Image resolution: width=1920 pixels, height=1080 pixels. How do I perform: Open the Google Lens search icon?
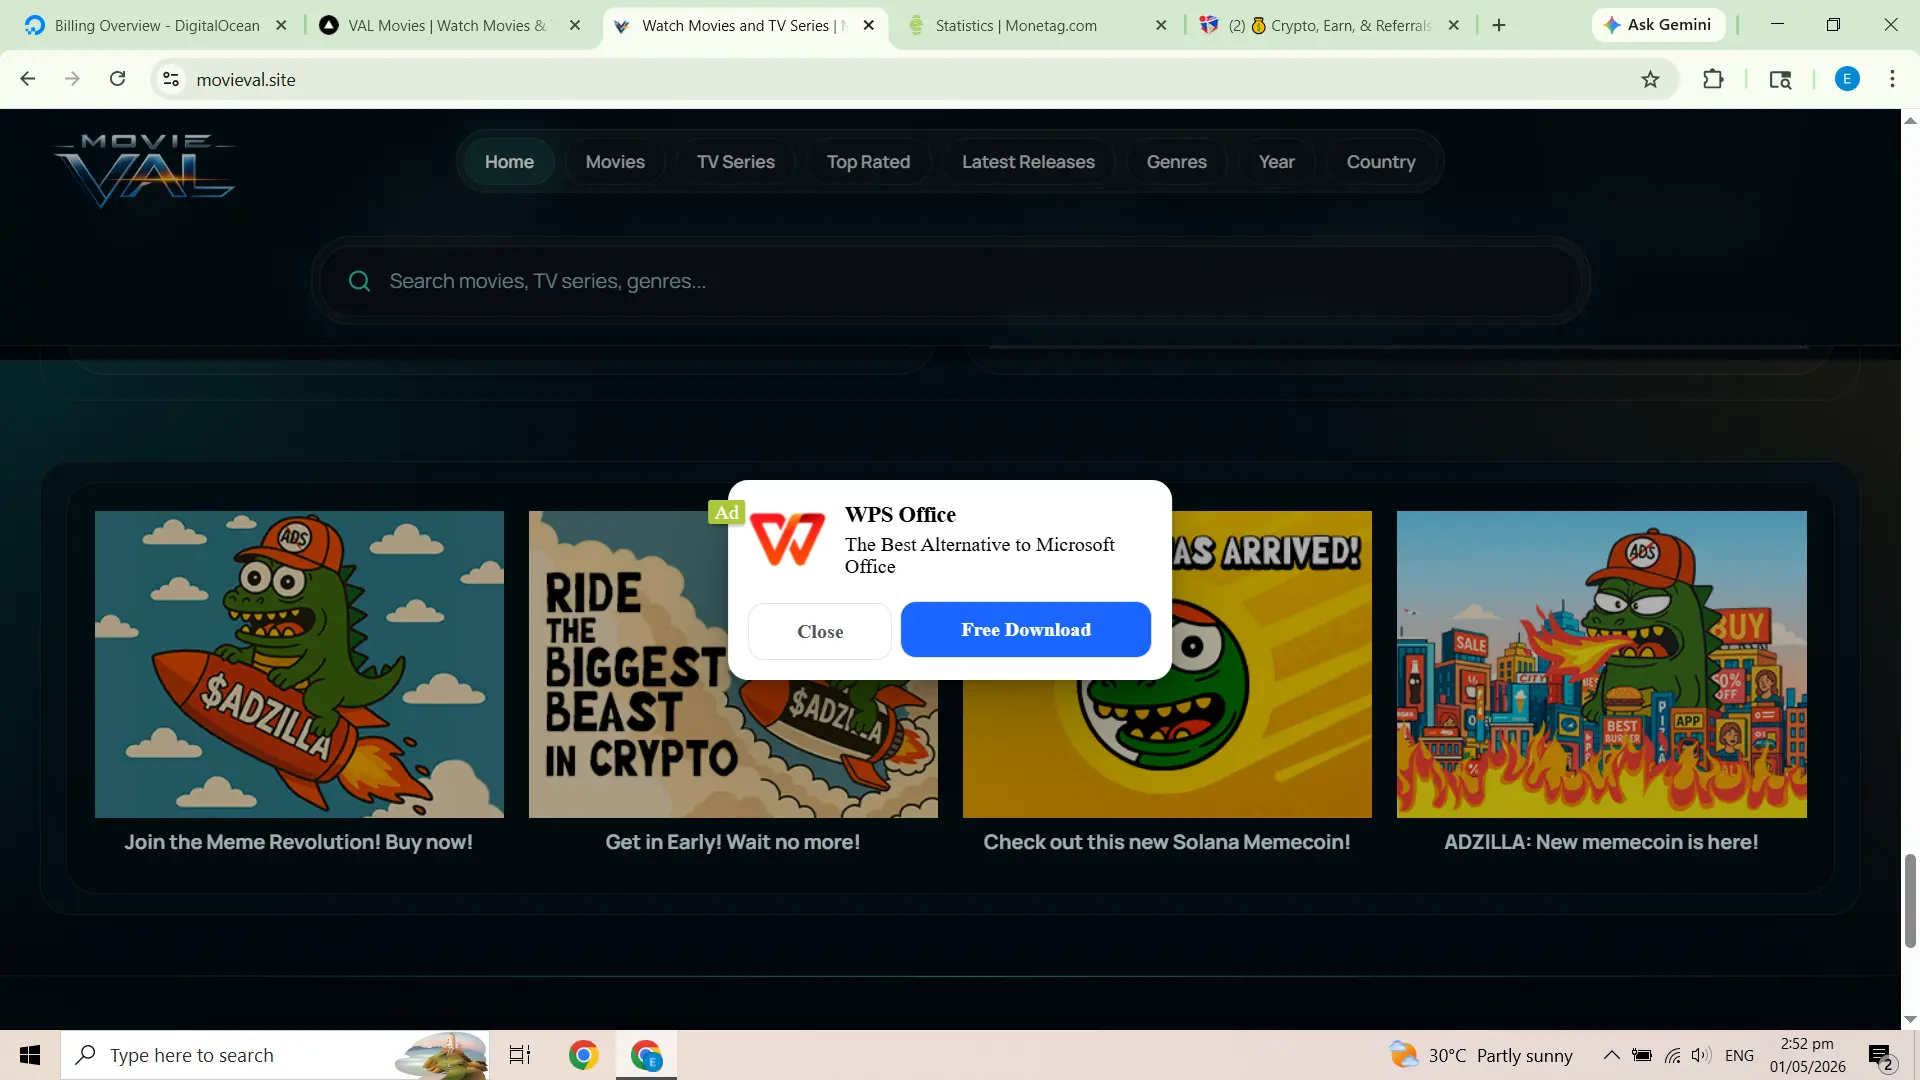pyautogui.click(x=1780, y=79)
